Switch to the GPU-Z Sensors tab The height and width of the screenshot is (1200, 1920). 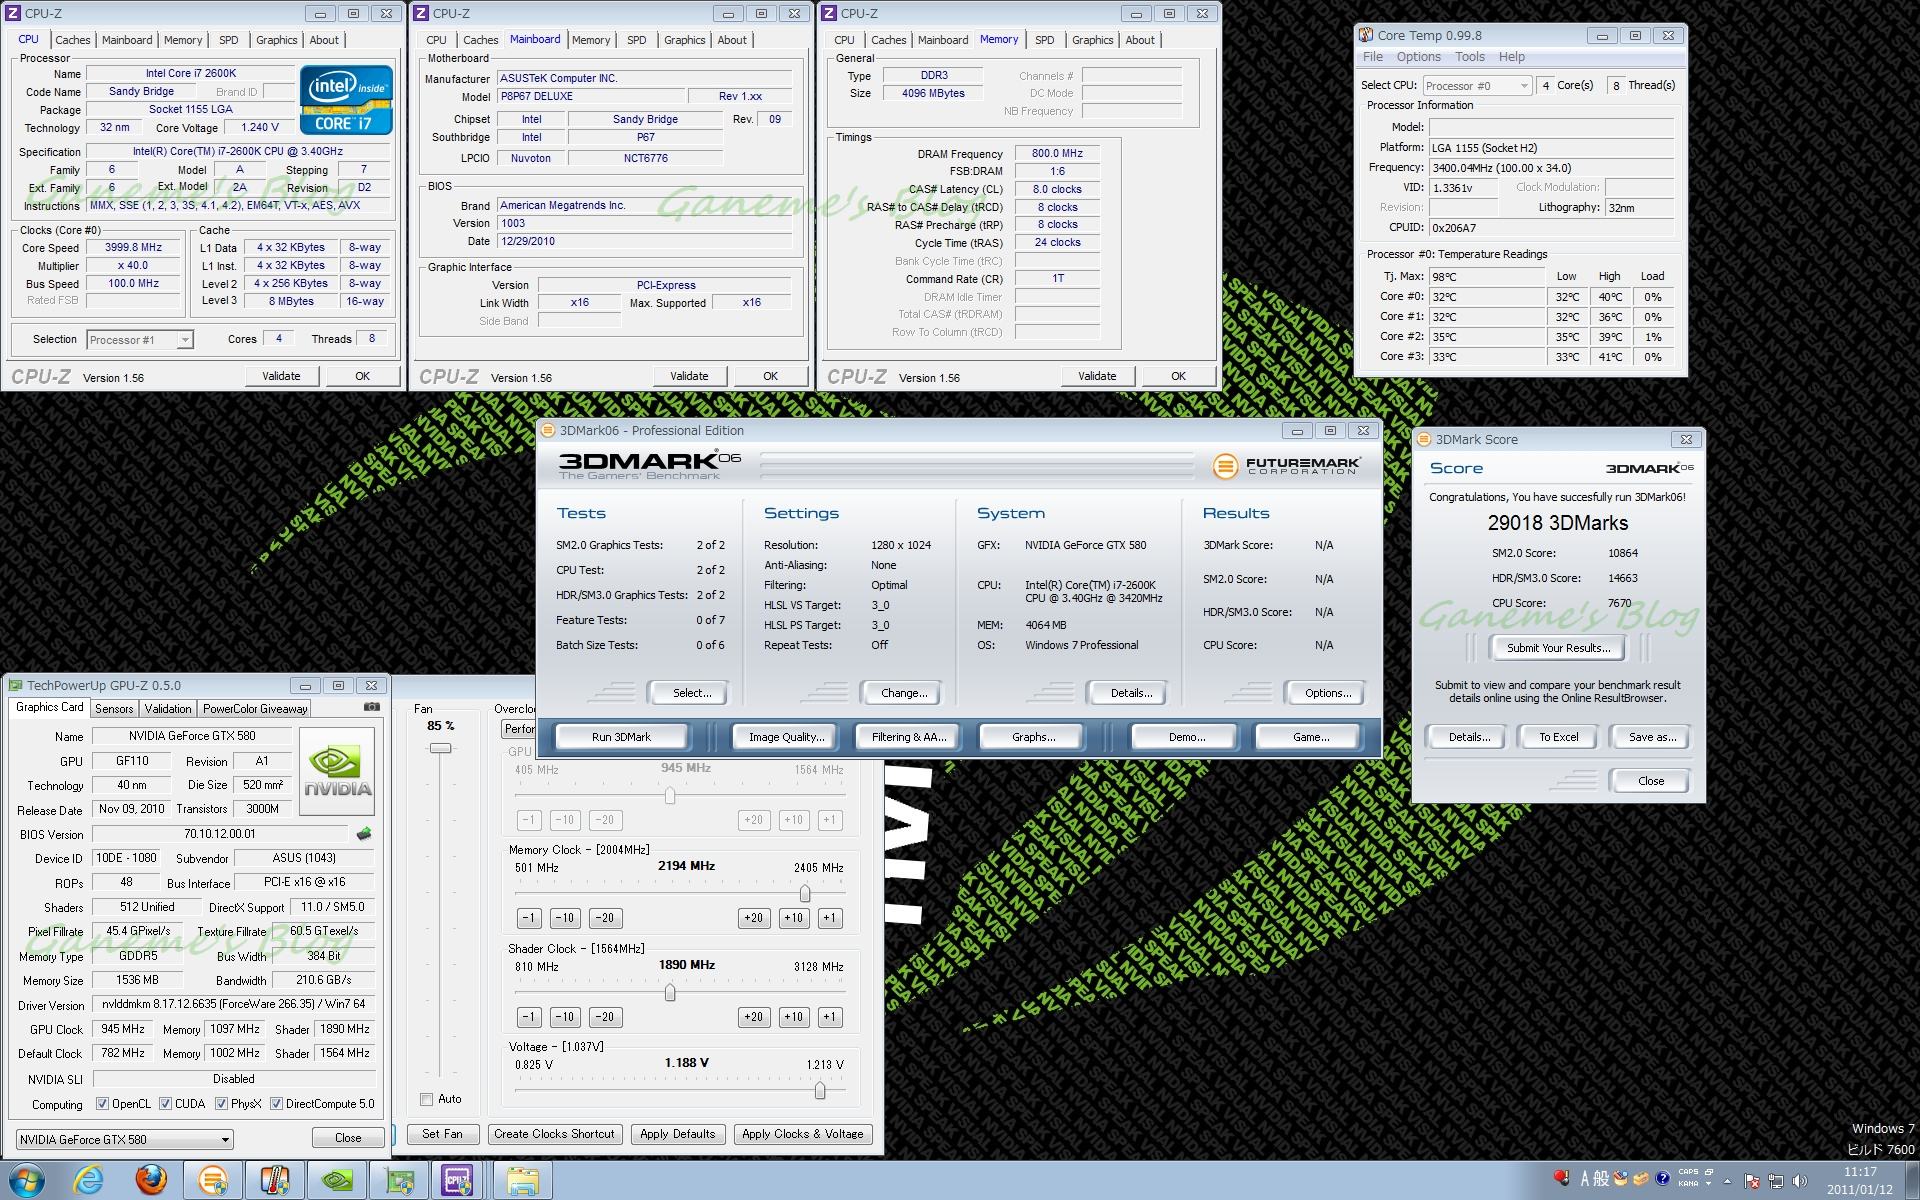tap(114, 708)
